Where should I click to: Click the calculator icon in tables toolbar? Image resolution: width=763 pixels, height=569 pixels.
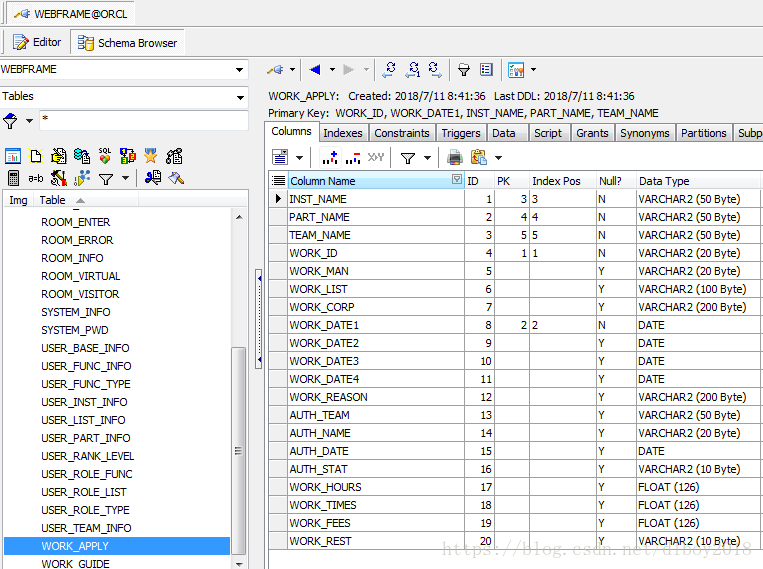click(x=13, y=179)
